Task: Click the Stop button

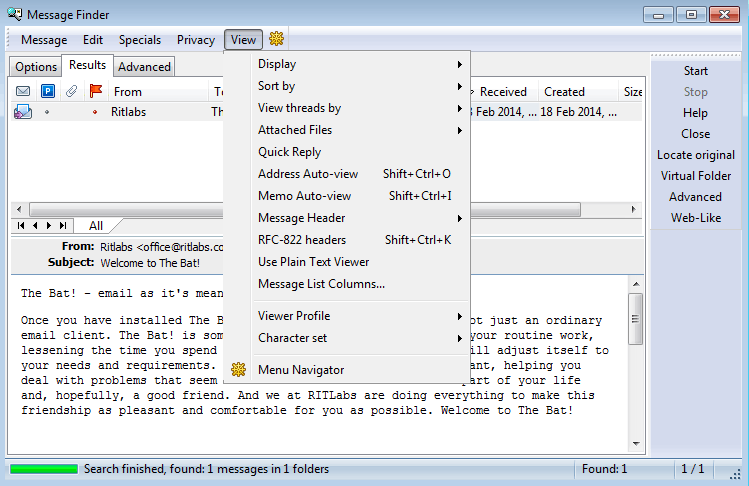Action: click(x=696, y=92)
